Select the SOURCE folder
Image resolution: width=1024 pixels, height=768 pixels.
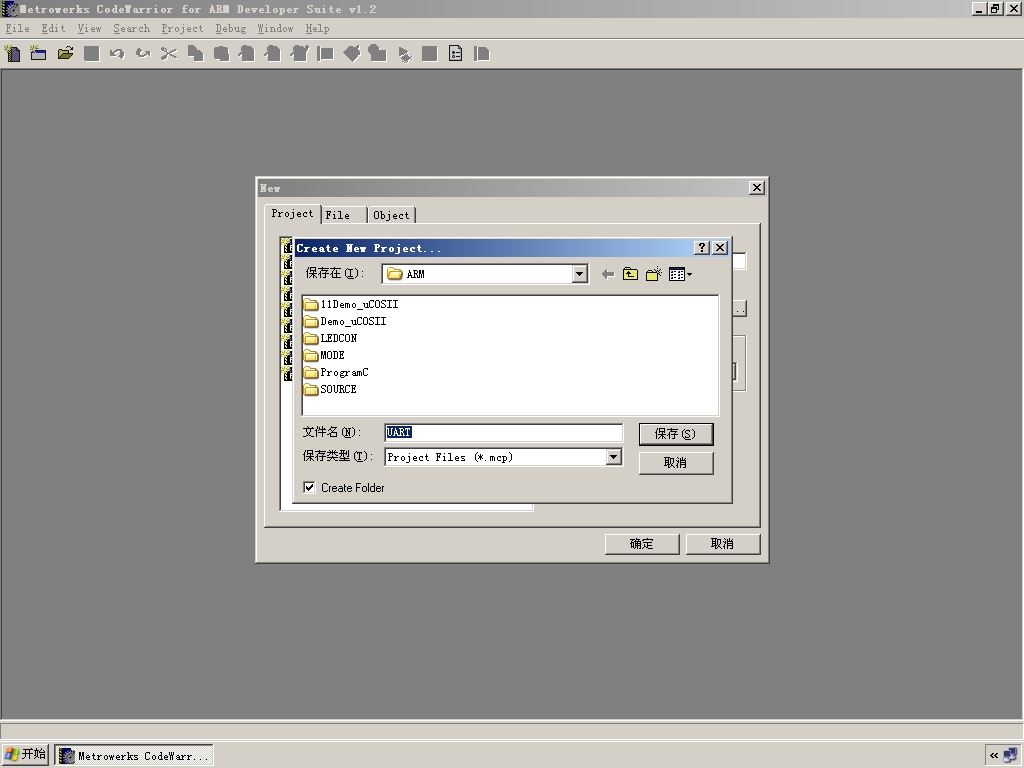tap(330, 389)
